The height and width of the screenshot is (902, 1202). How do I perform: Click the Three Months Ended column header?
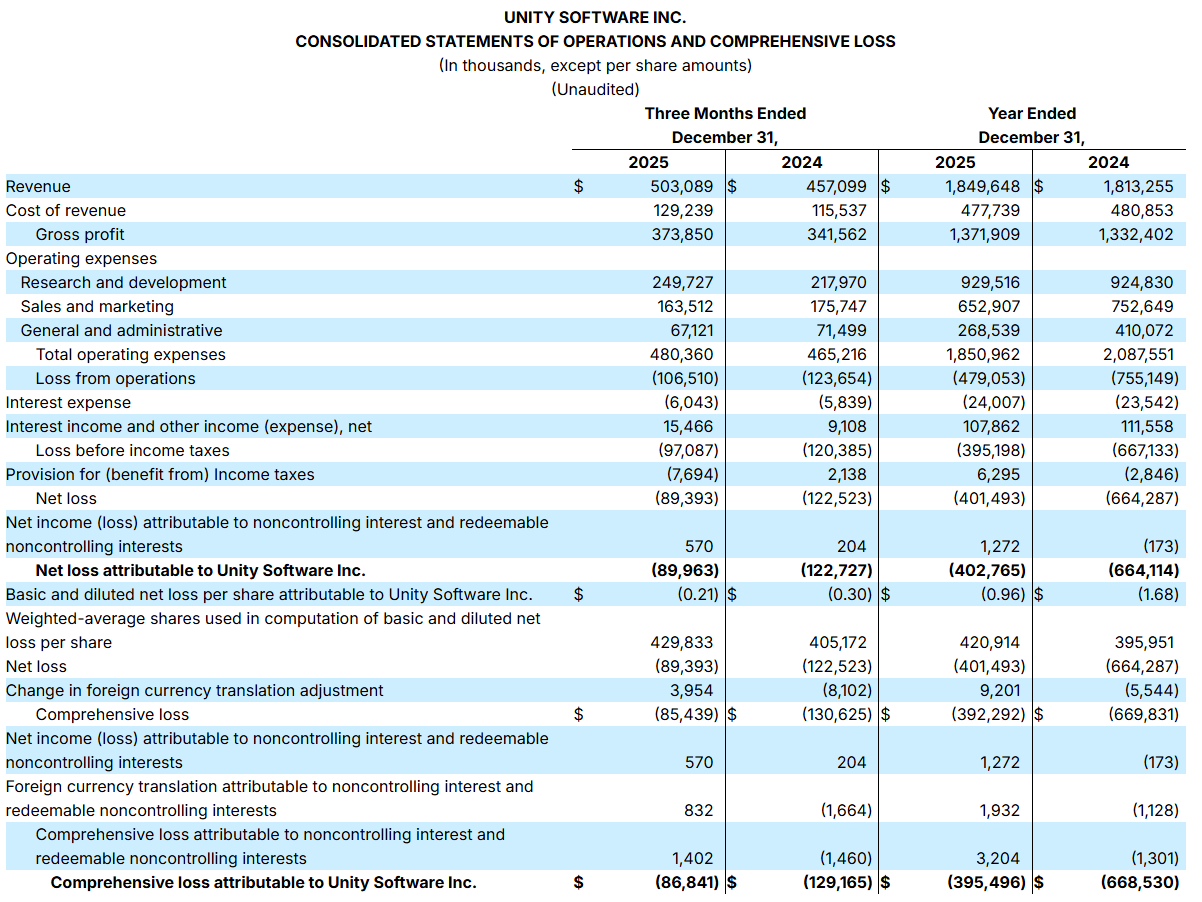pyautogui.click(x=725, y=113)
